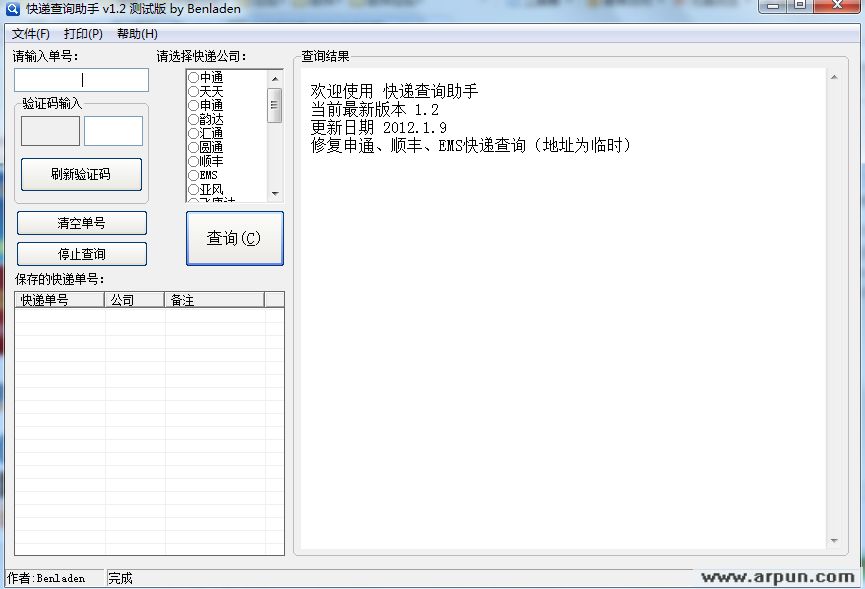Select the 中通 courier radio button

(194, 77)
